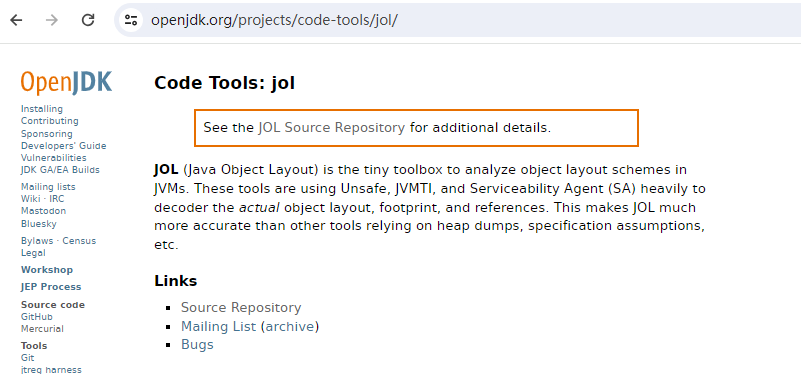Open the JEP Process sidebar link

(51, 287)
